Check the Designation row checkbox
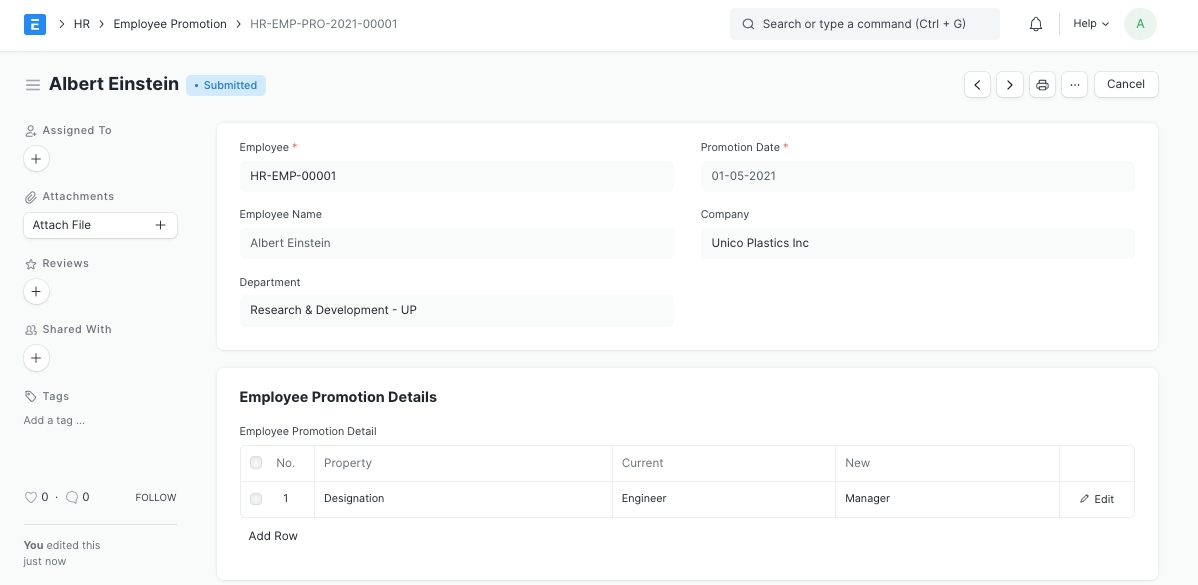This screenshot has height=585, width=1198. [x=256, y=499]
